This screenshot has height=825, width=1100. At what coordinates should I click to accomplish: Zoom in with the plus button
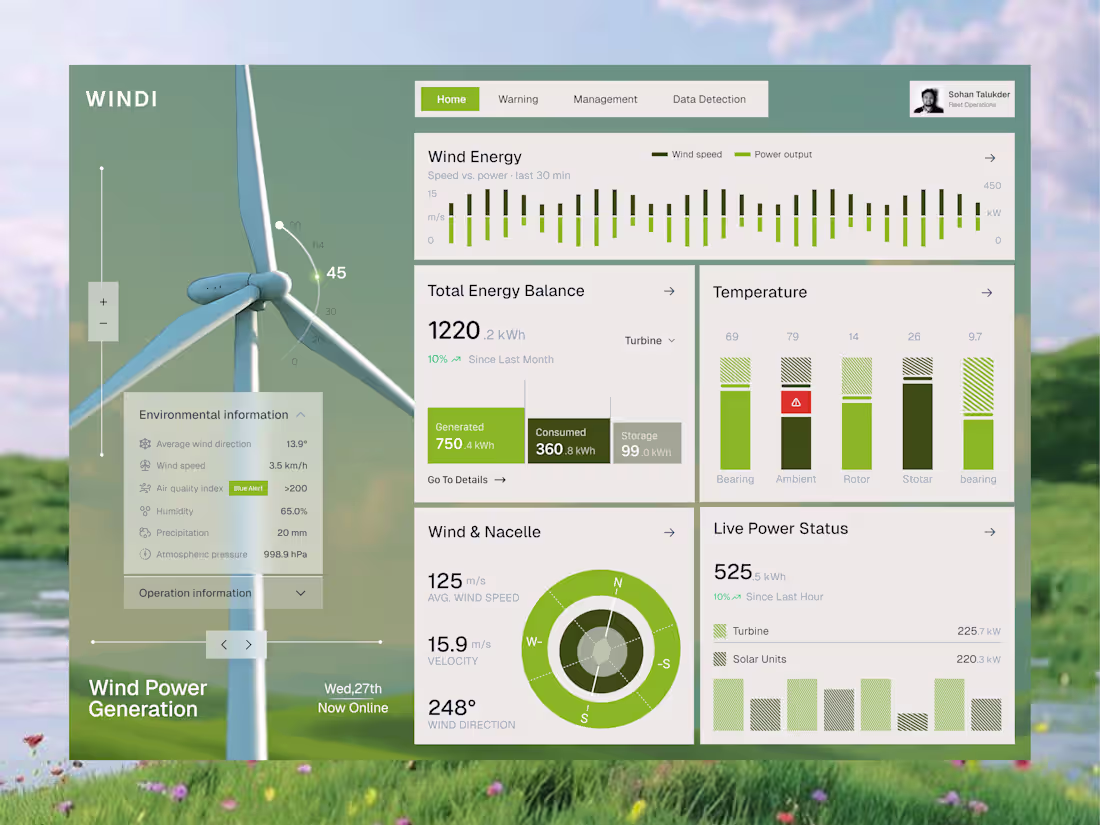(103, 302)
